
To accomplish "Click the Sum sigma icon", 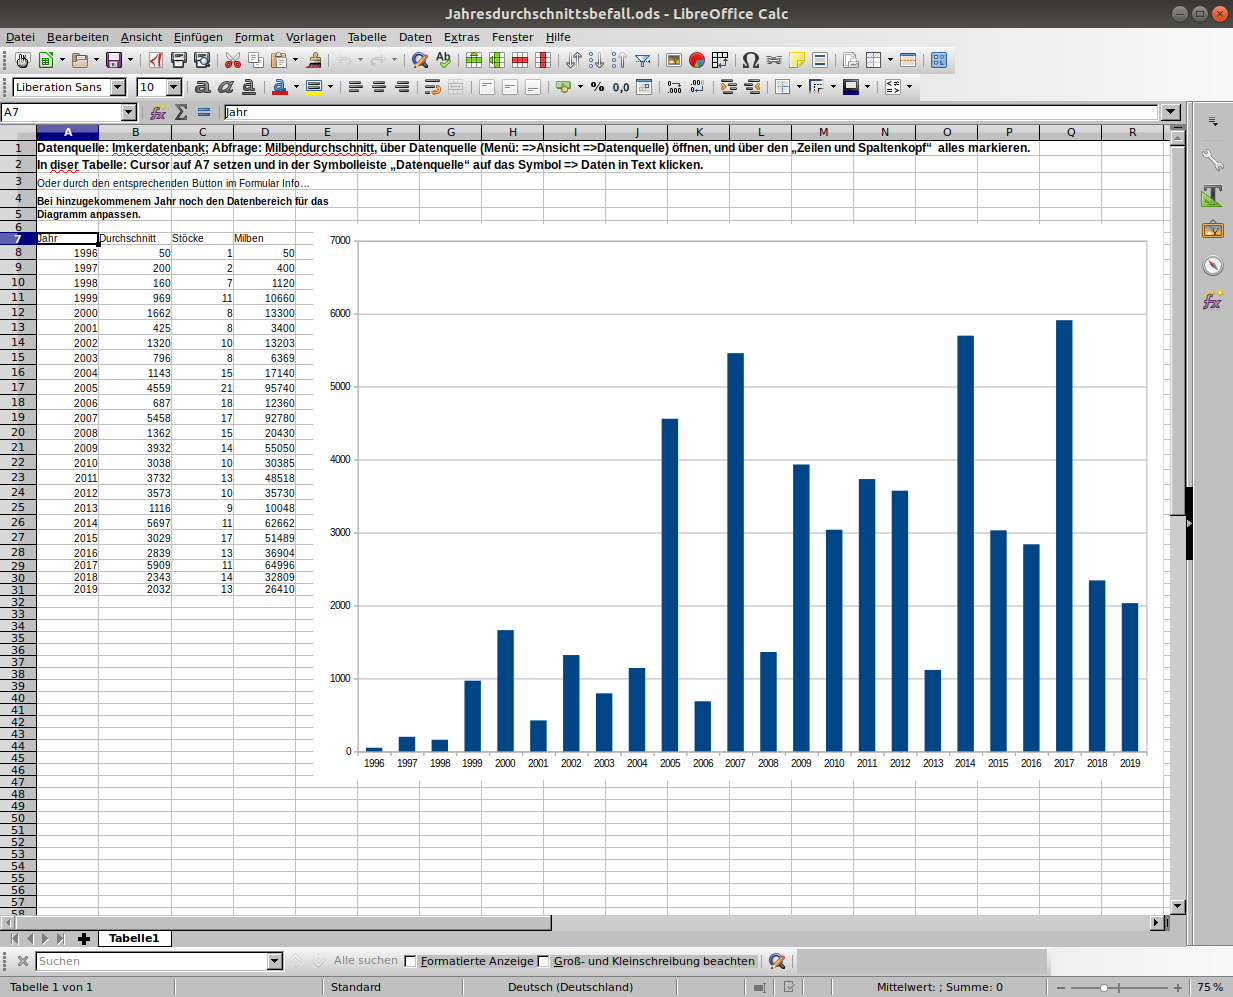I will coord(181,112).
